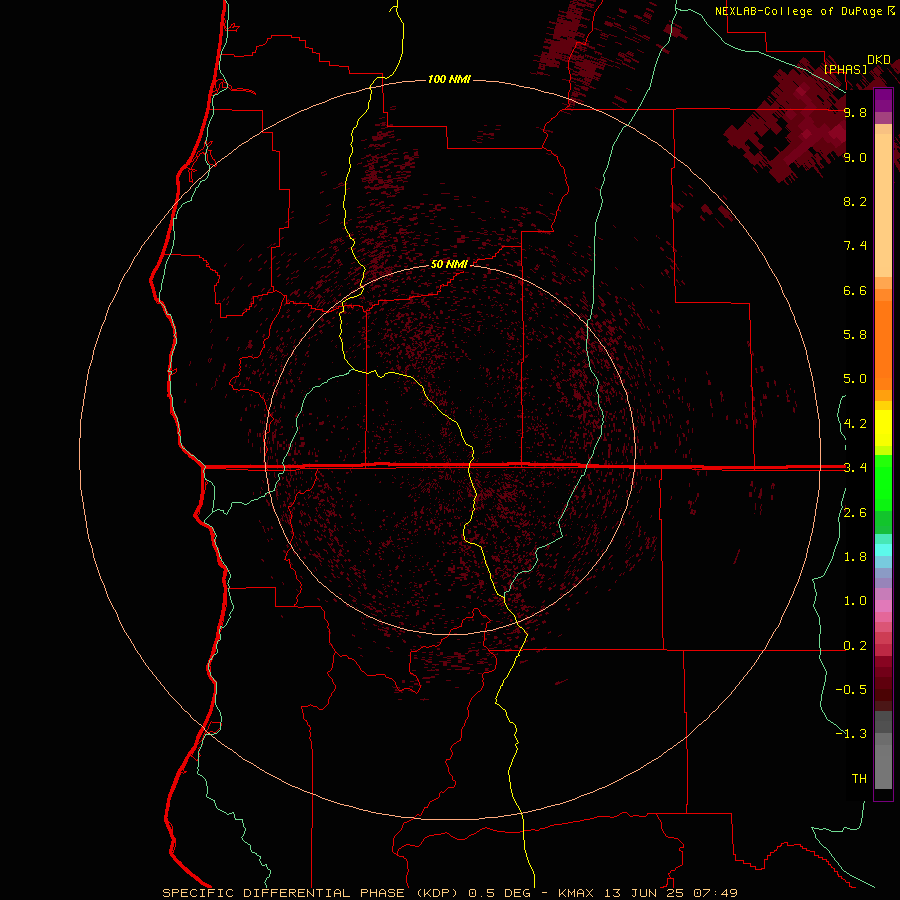
Task: Click the -0.5 scale value
Action: [851, 690]
